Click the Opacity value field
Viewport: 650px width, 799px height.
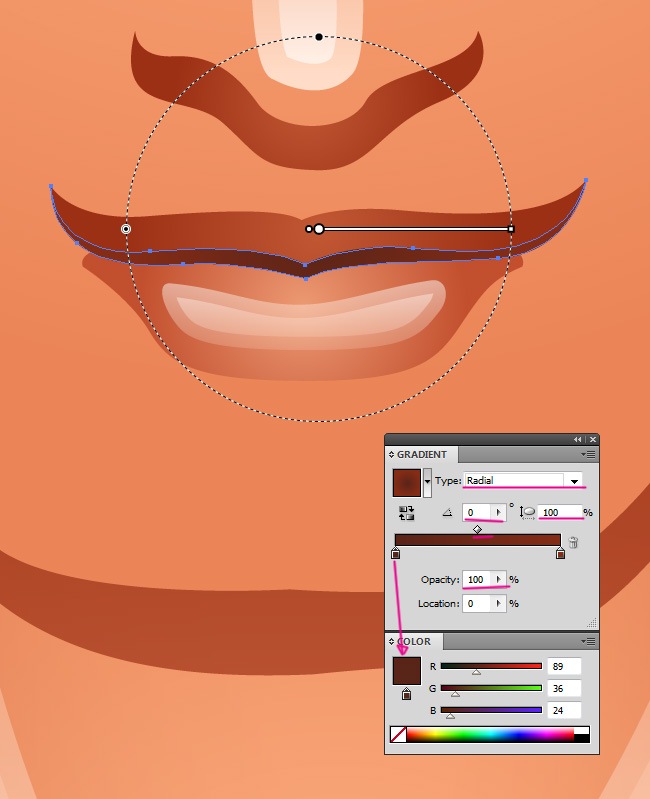pos(477,579)
